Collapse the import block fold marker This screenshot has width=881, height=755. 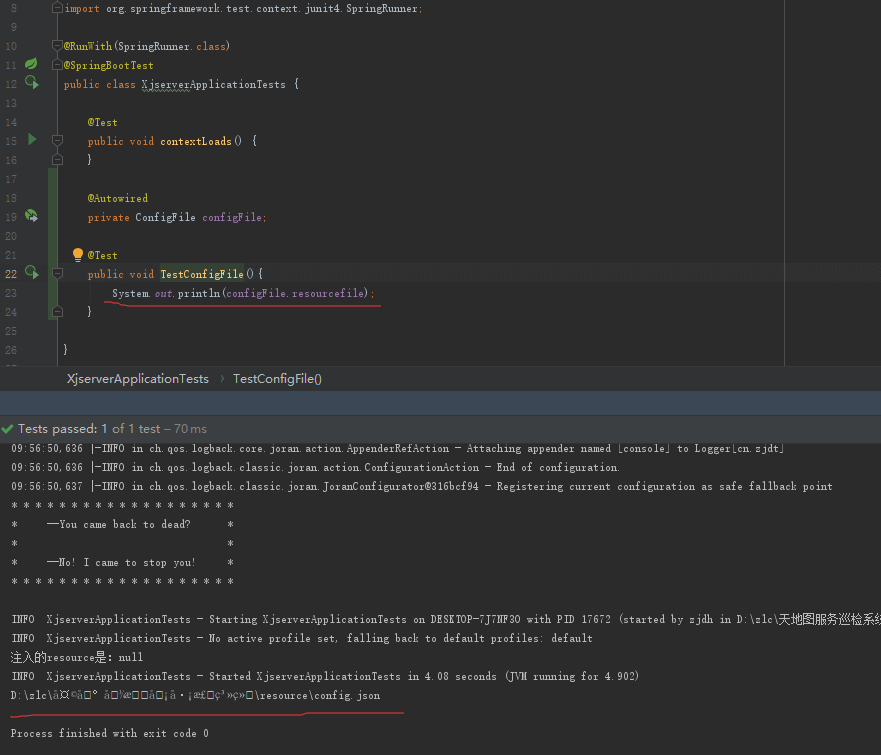click(x=57, y=8)
